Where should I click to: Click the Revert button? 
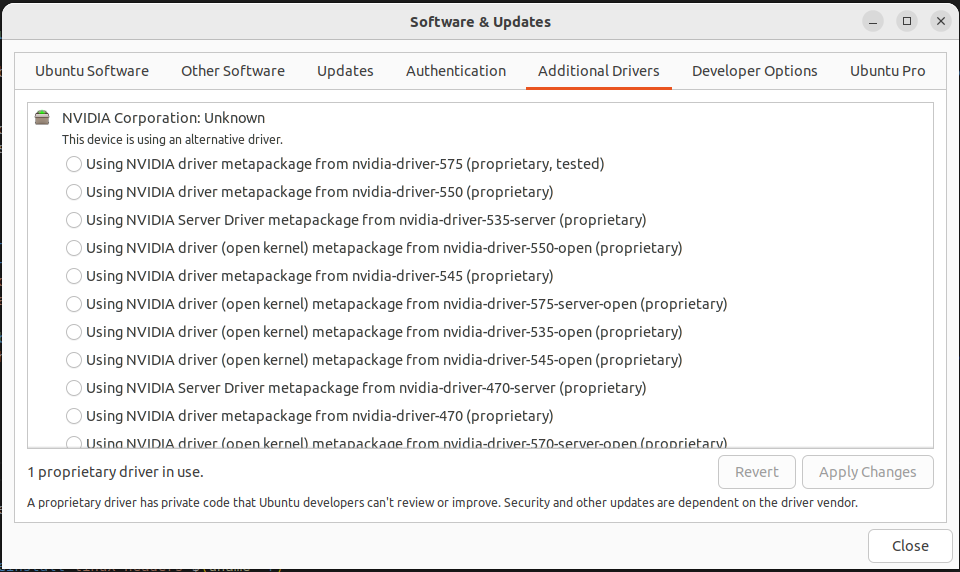click(x=757, y=472)
